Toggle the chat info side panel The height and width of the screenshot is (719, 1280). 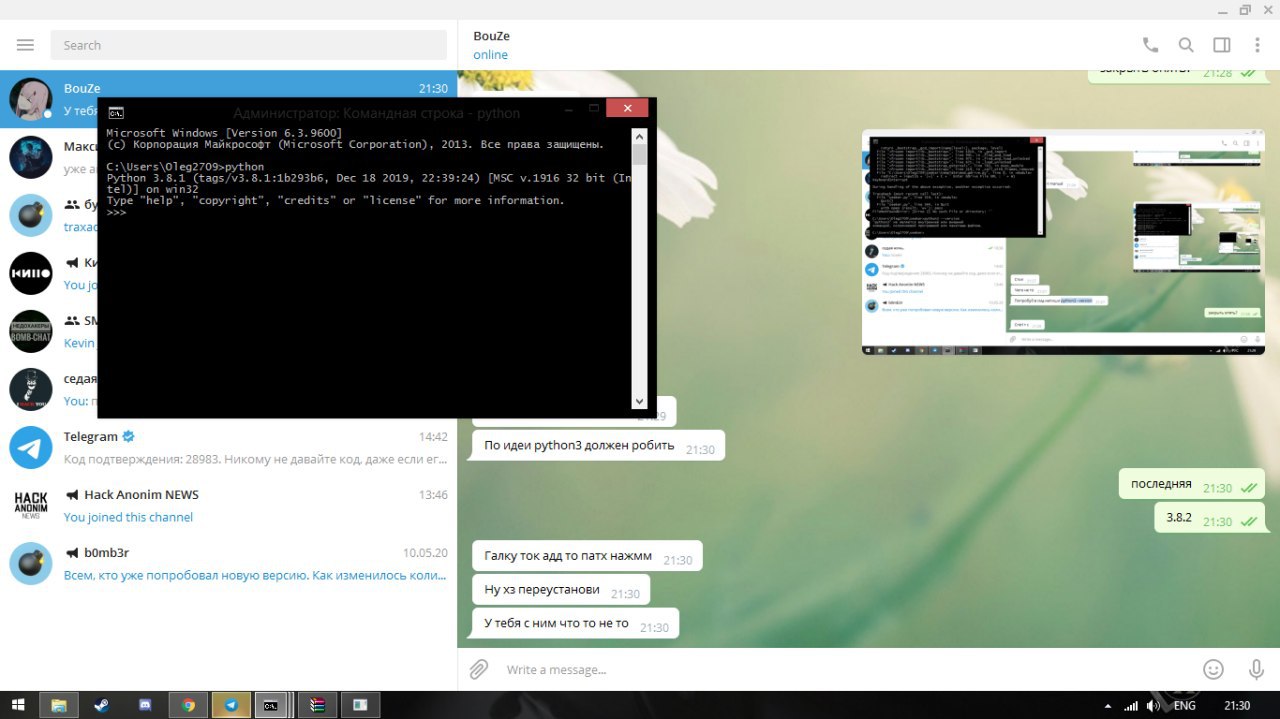click(1222, 45)
